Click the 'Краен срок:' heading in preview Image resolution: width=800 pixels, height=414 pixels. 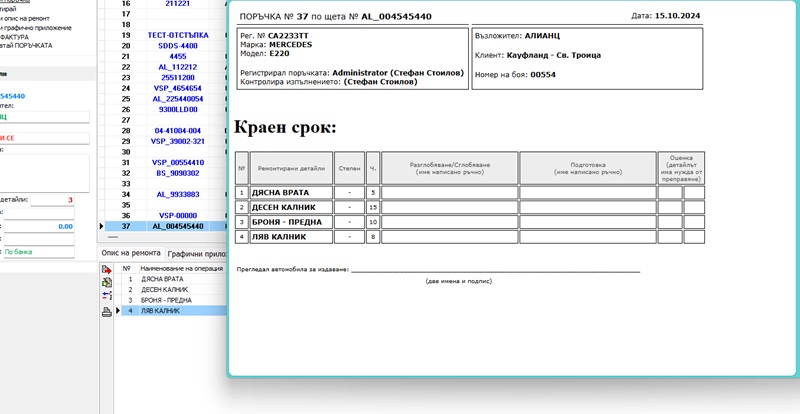tap(285, 127)
